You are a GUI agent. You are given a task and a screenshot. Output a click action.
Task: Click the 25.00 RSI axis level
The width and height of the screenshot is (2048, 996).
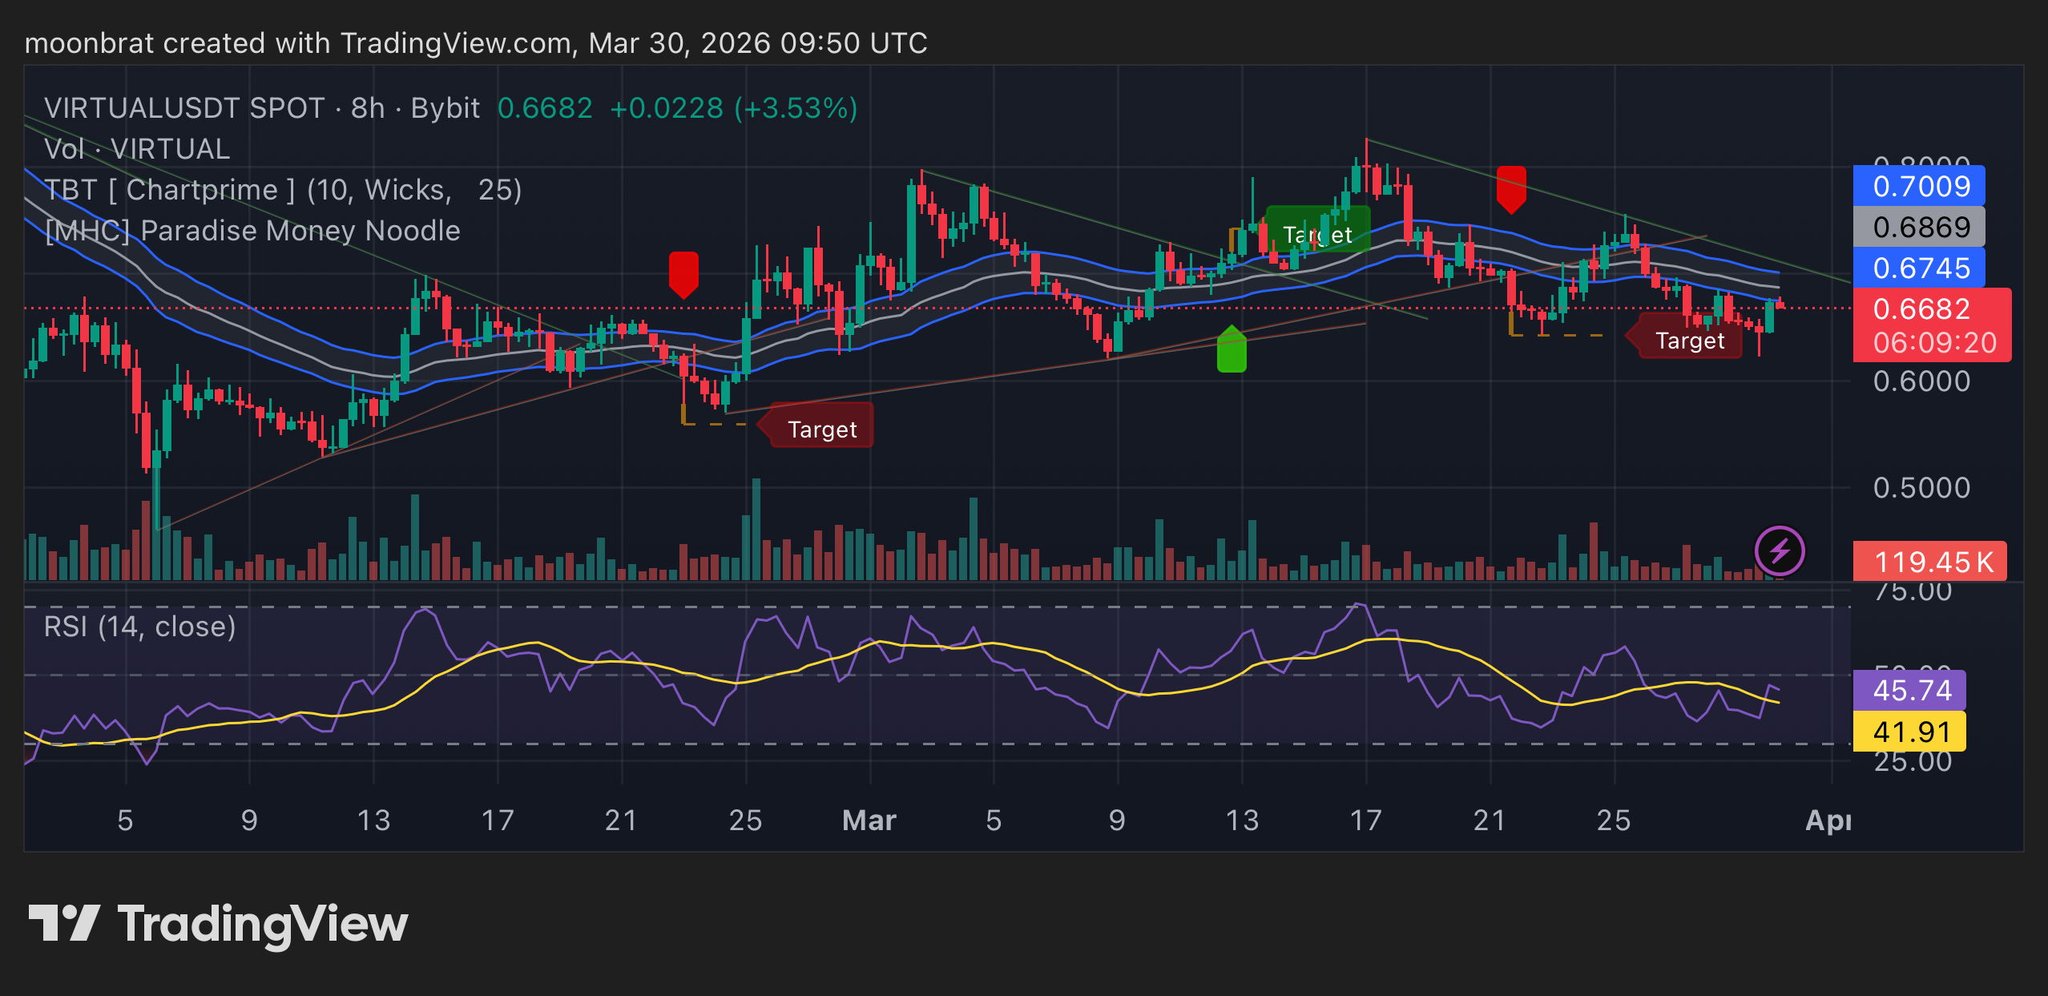point(1912,762)
